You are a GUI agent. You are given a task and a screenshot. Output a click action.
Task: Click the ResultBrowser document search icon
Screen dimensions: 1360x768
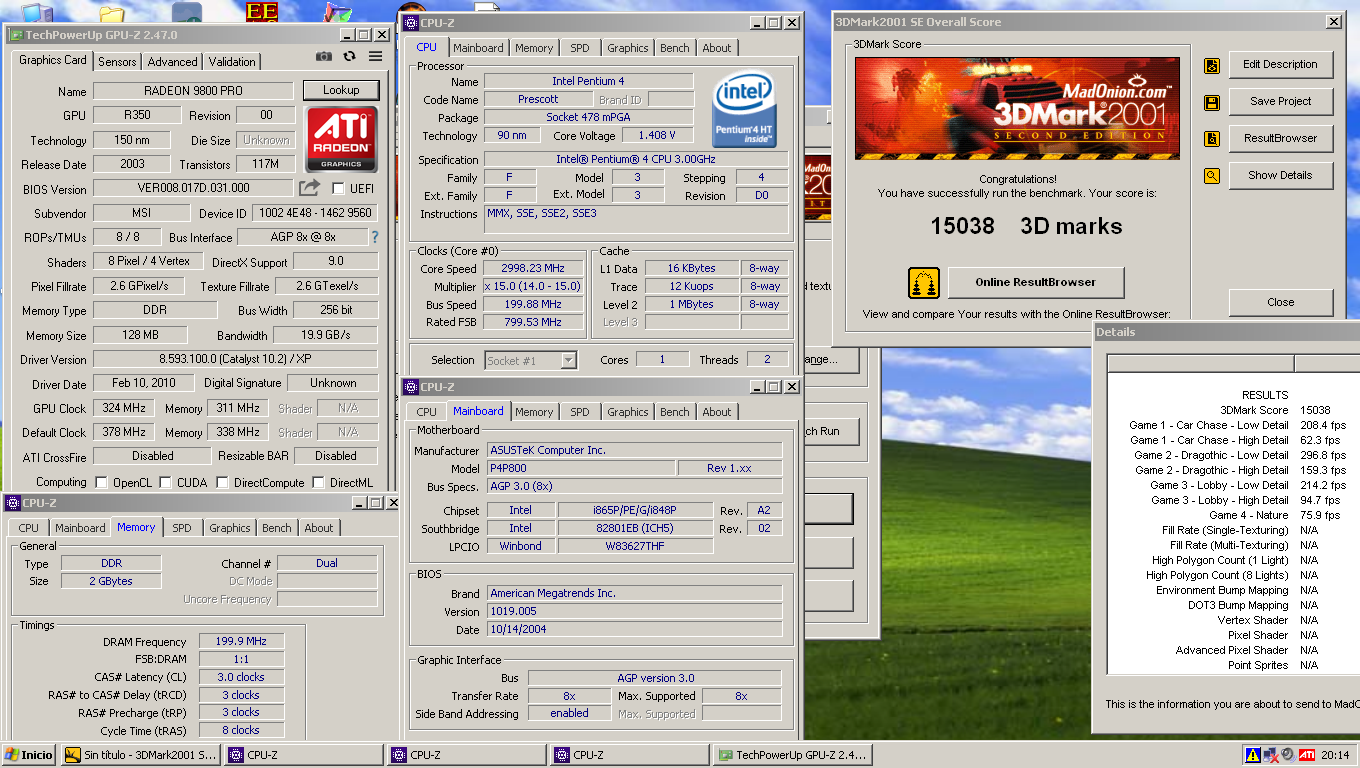click(1211, 140)
